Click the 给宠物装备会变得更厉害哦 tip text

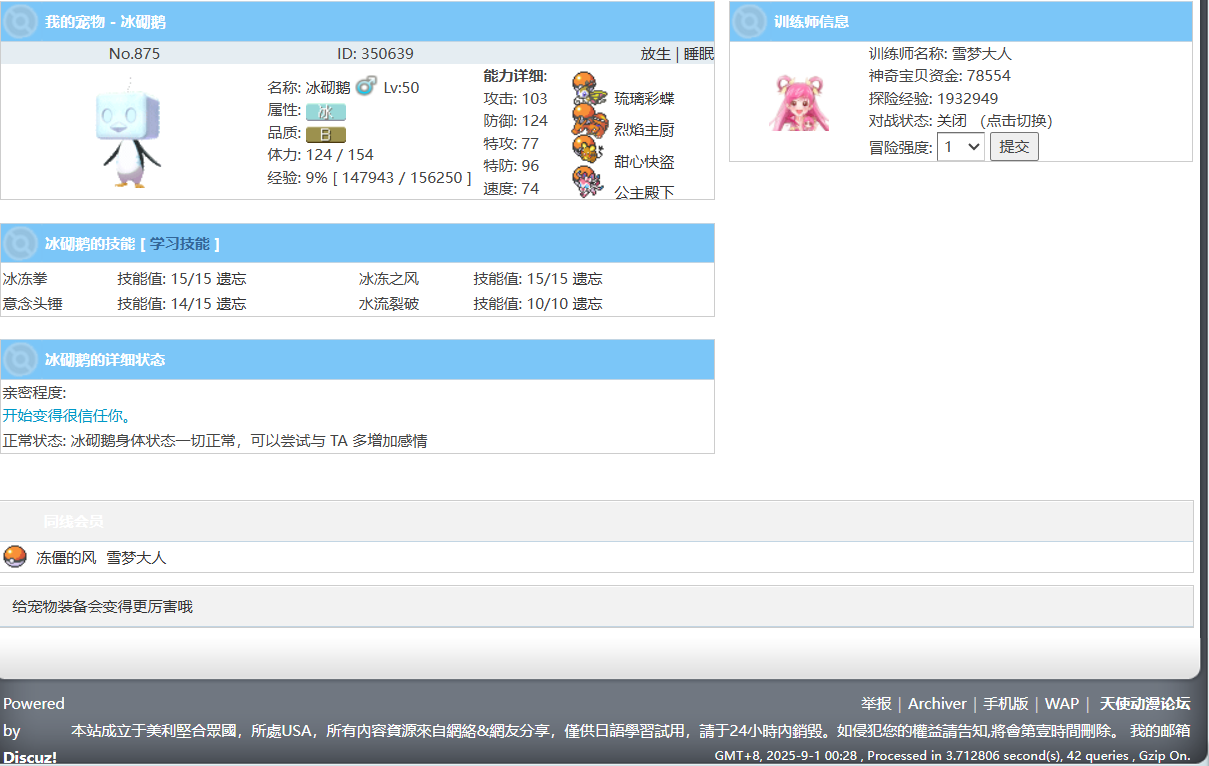point(102,606)
